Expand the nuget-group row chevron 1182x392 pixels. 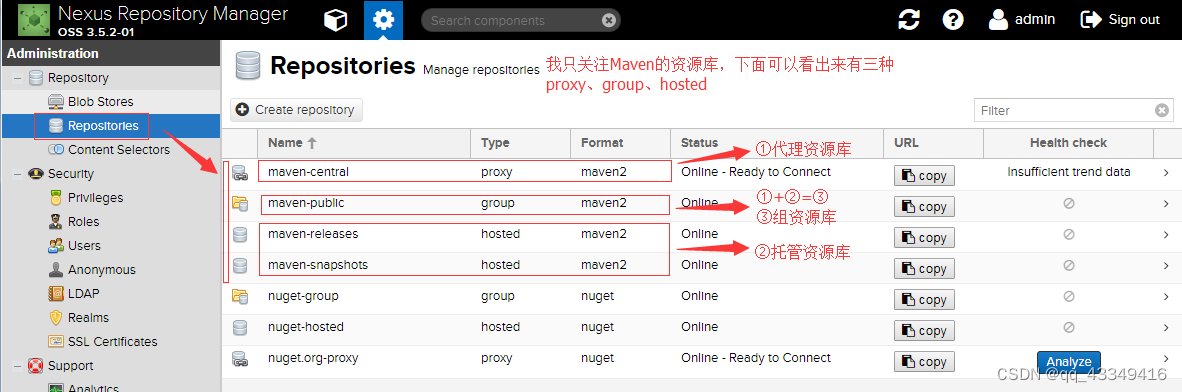point(1166,296)
